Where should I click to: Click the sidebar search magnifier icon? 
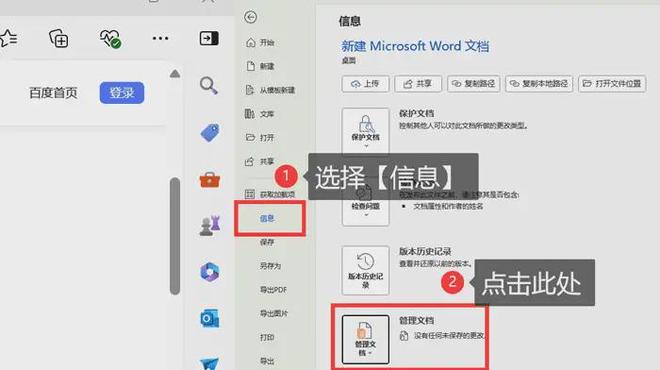pyautogui.click(x=209, y=85)
